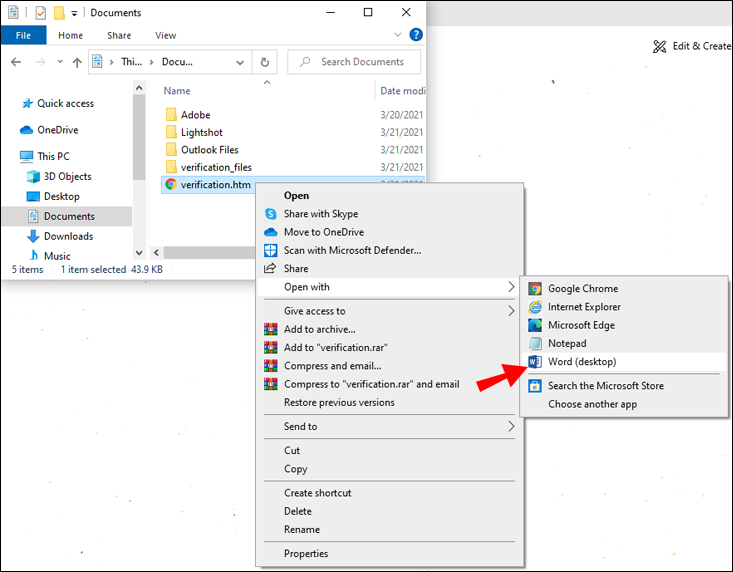The image size is (733, 572).
Task: Open Customize Quick Access Toolbar dropdown
Action: coord(74,13)
